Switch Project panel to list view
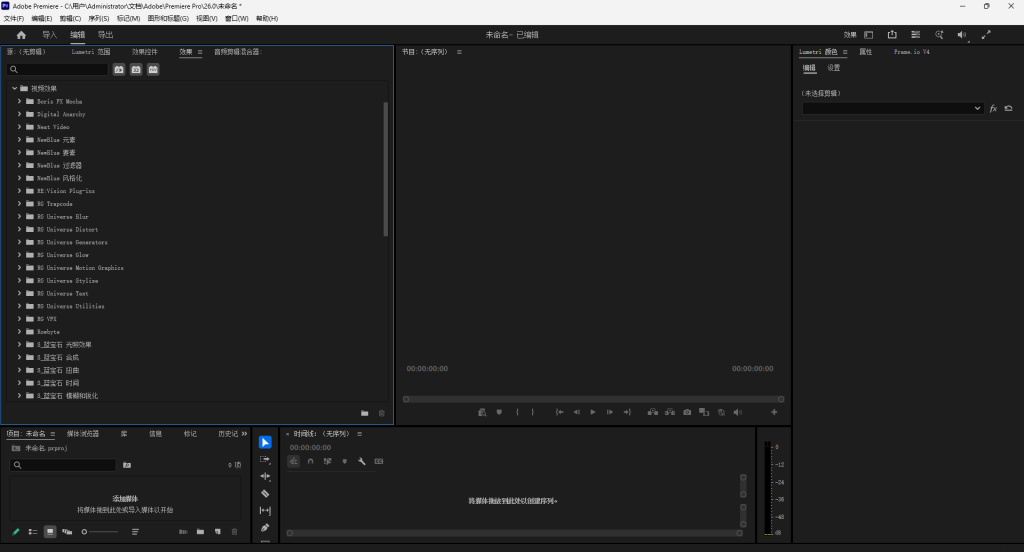Screen dimensions: 1024x552 [x=33, y=532]
